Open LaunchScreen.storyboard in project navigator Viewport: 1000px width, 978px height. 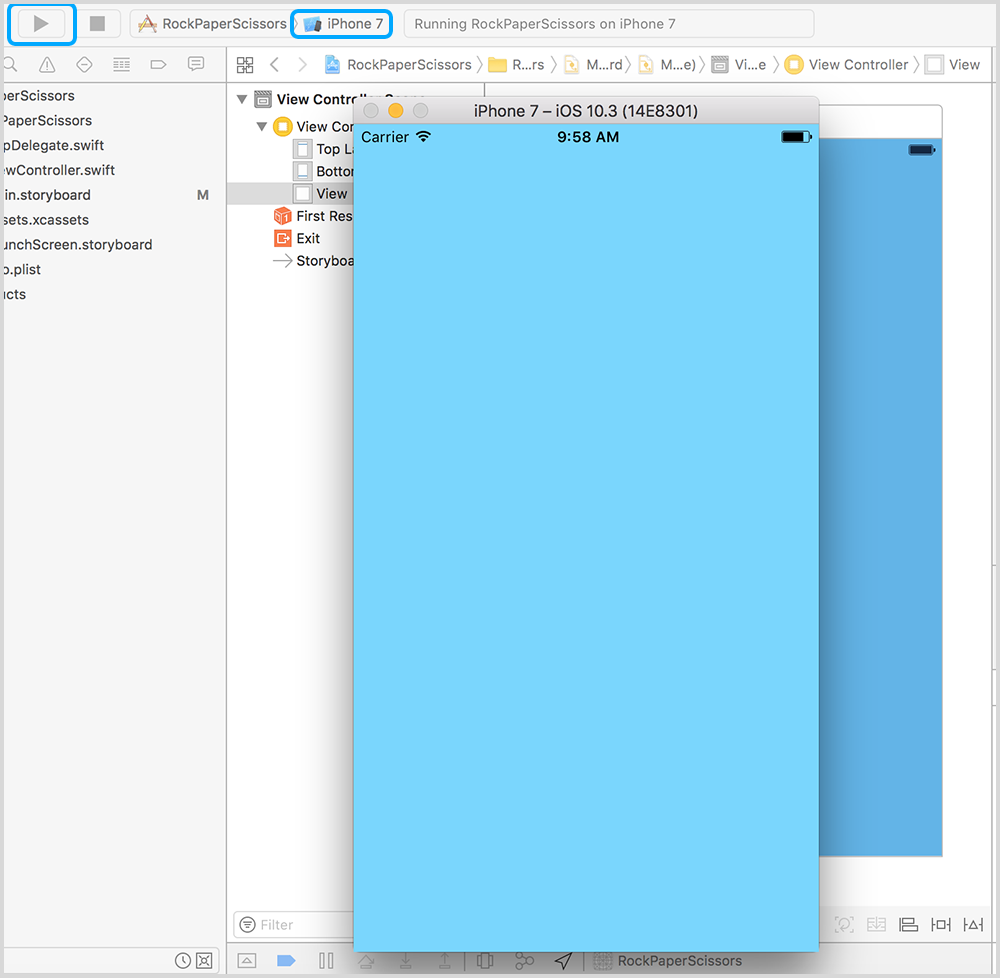tap(77, 244)
